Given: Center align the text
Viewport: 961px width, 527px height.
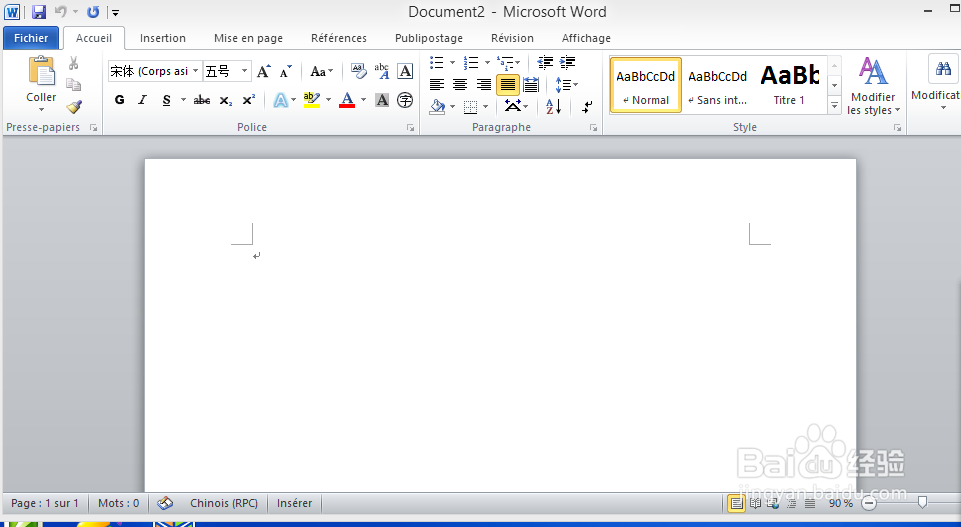Looking at the screenshot, I should coord(460,85).
